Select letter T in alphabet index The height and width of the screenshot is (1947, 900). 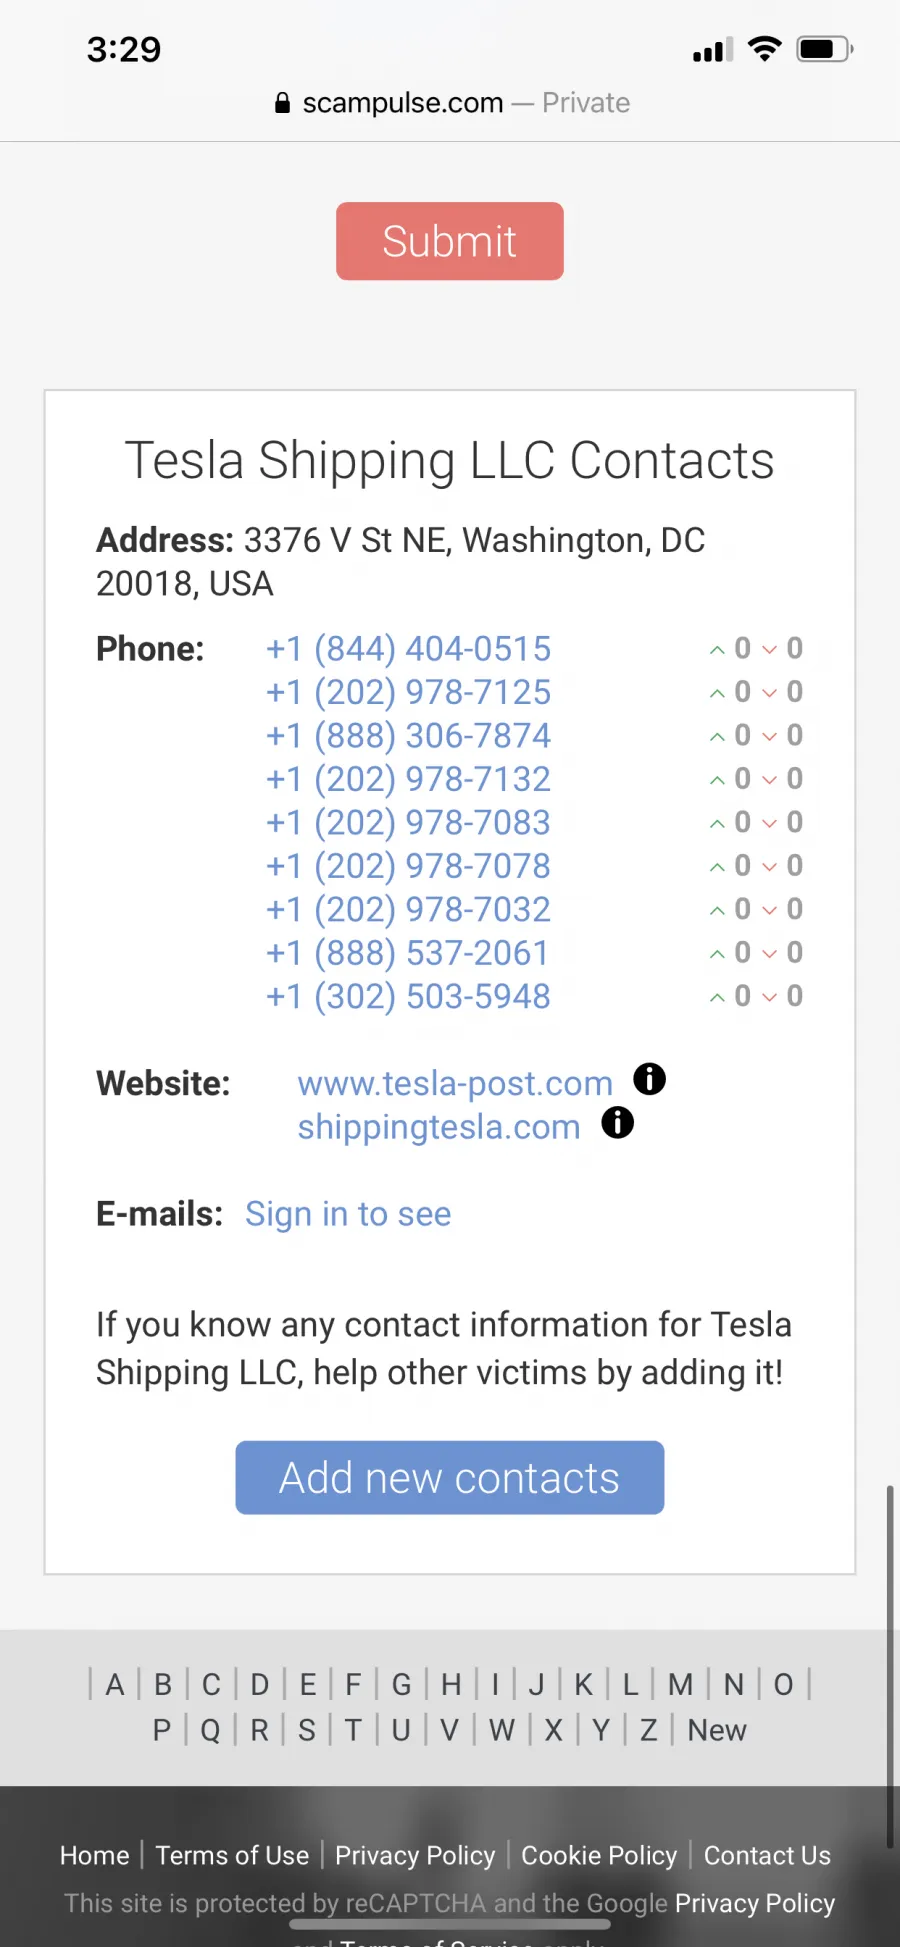[353, 1730]
